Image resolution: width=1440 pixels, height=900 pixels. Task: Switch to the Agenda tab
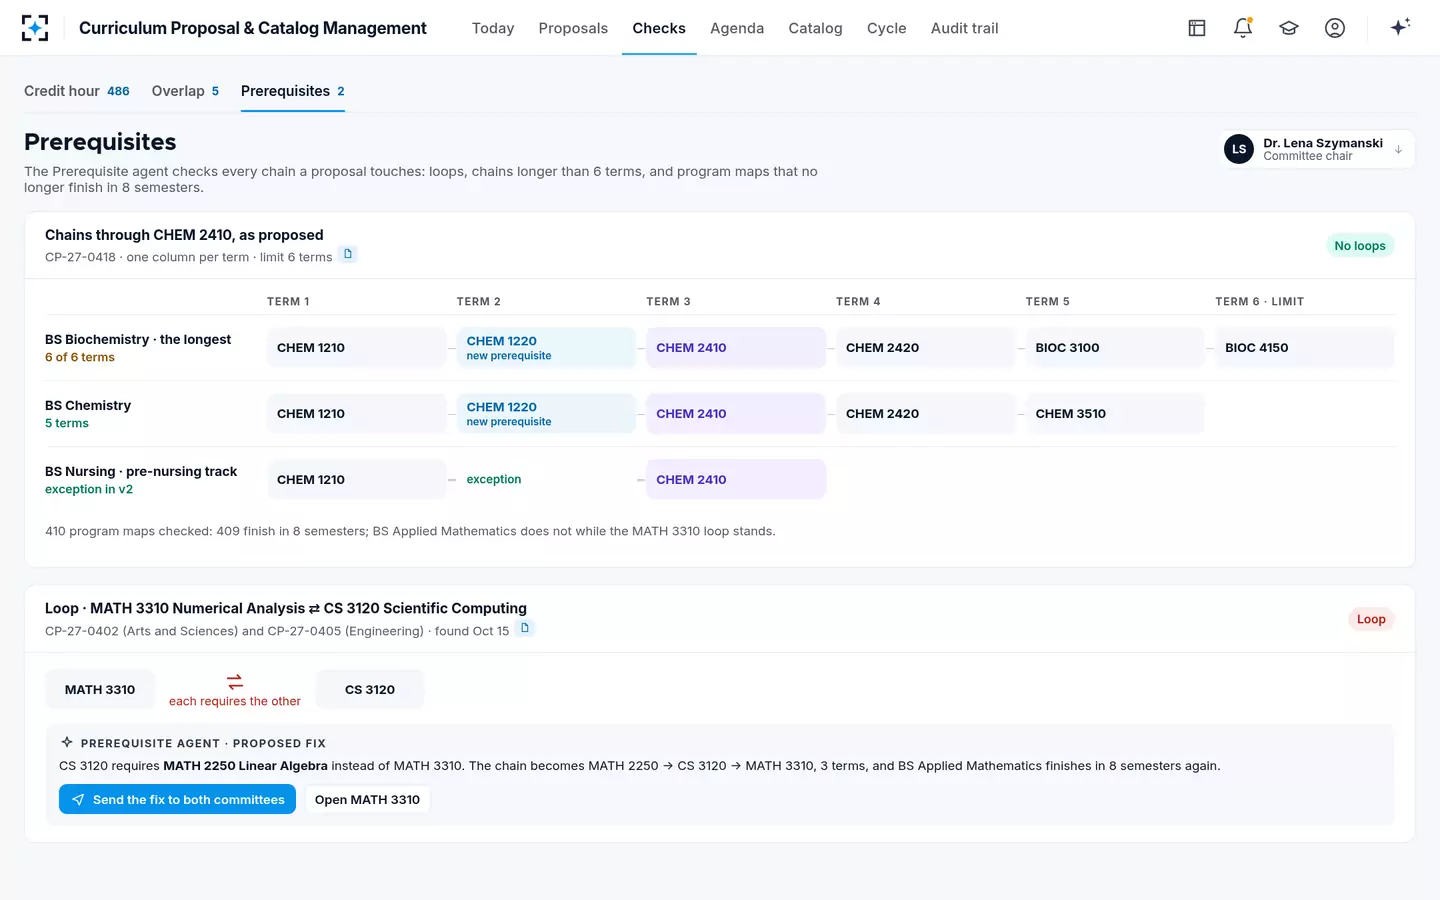(737, 28)
